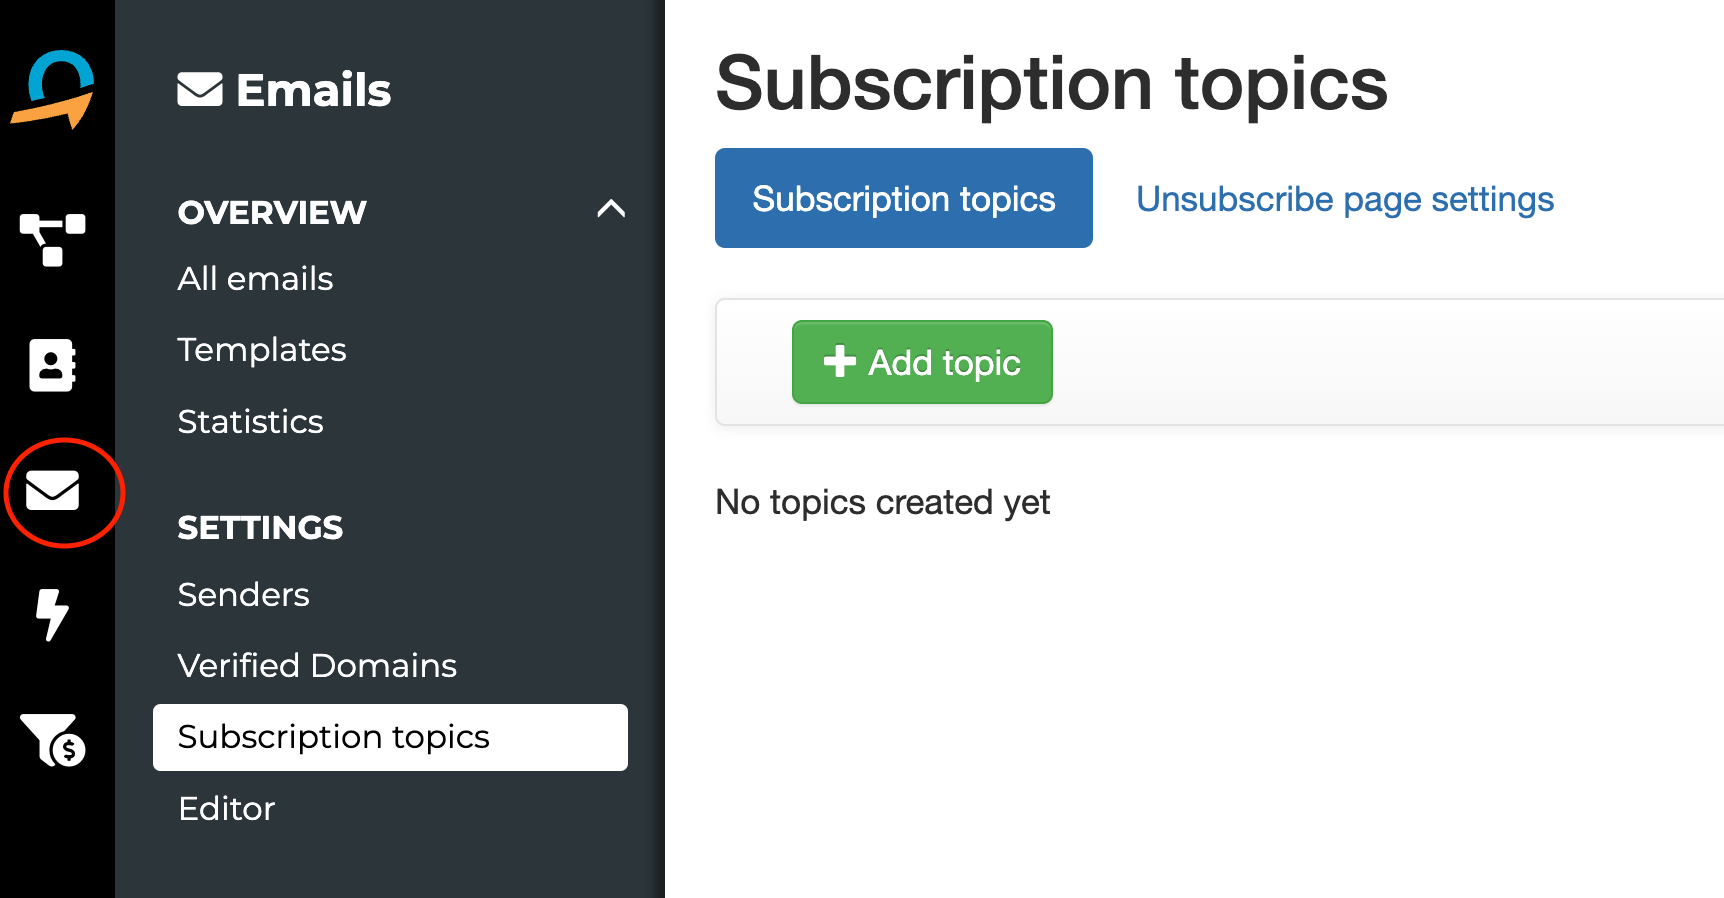Click the envelope icon beside Emails heading

(200, 89)
